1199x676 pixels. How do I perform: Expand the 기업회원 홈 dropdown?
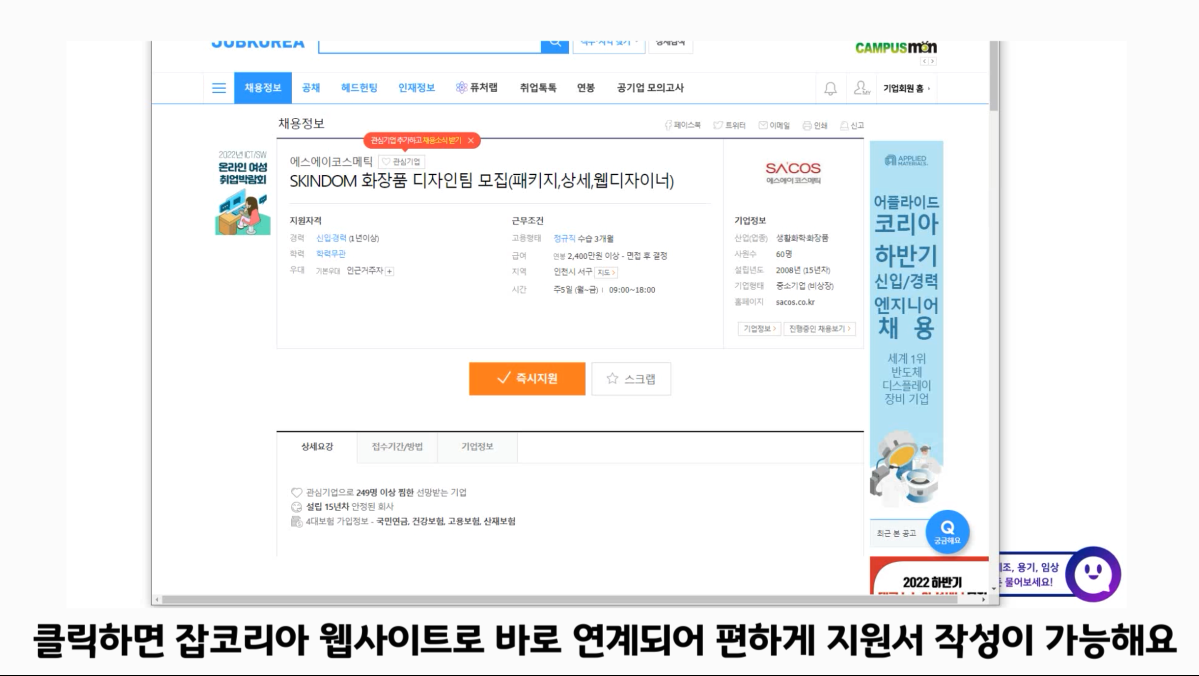tap(907, 89)
